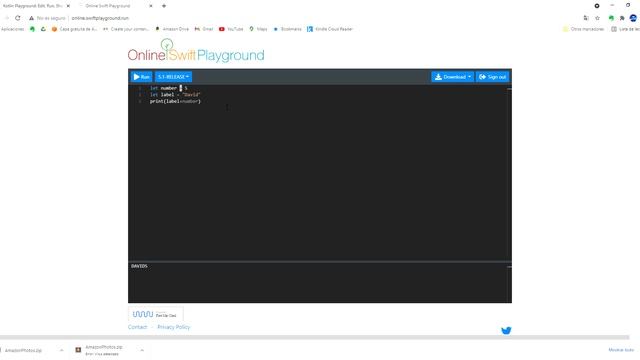640x360 pixels.
Task: Click the DAVID5 output text
Action: [x=139, y=266]
